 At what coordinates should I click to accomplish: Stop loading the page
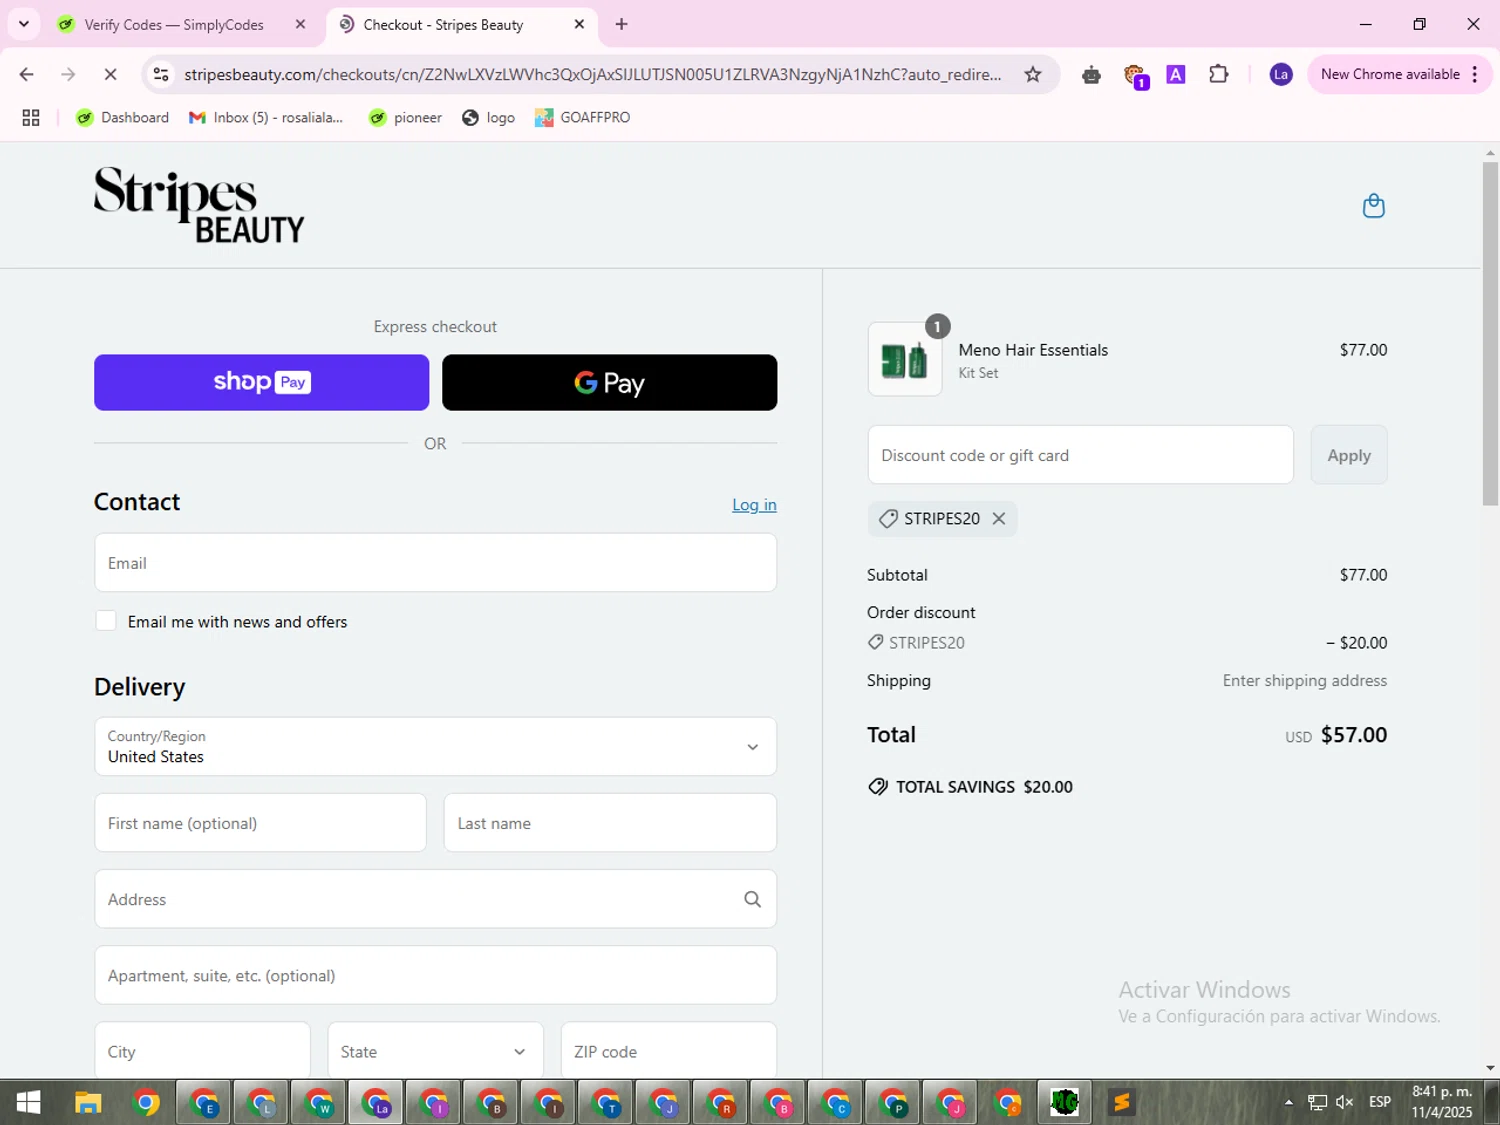point(110,74)
